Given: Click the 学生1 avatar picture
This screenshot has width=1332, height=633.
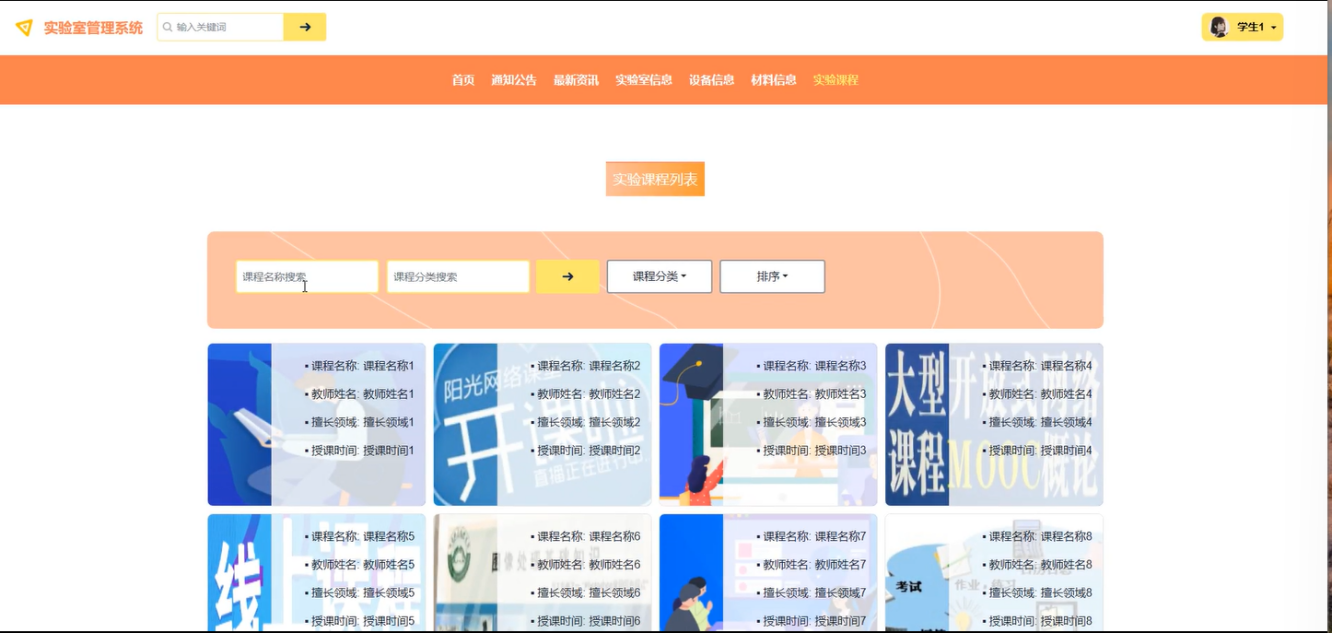Looking at the screenshot, I should click(1219, 27).
